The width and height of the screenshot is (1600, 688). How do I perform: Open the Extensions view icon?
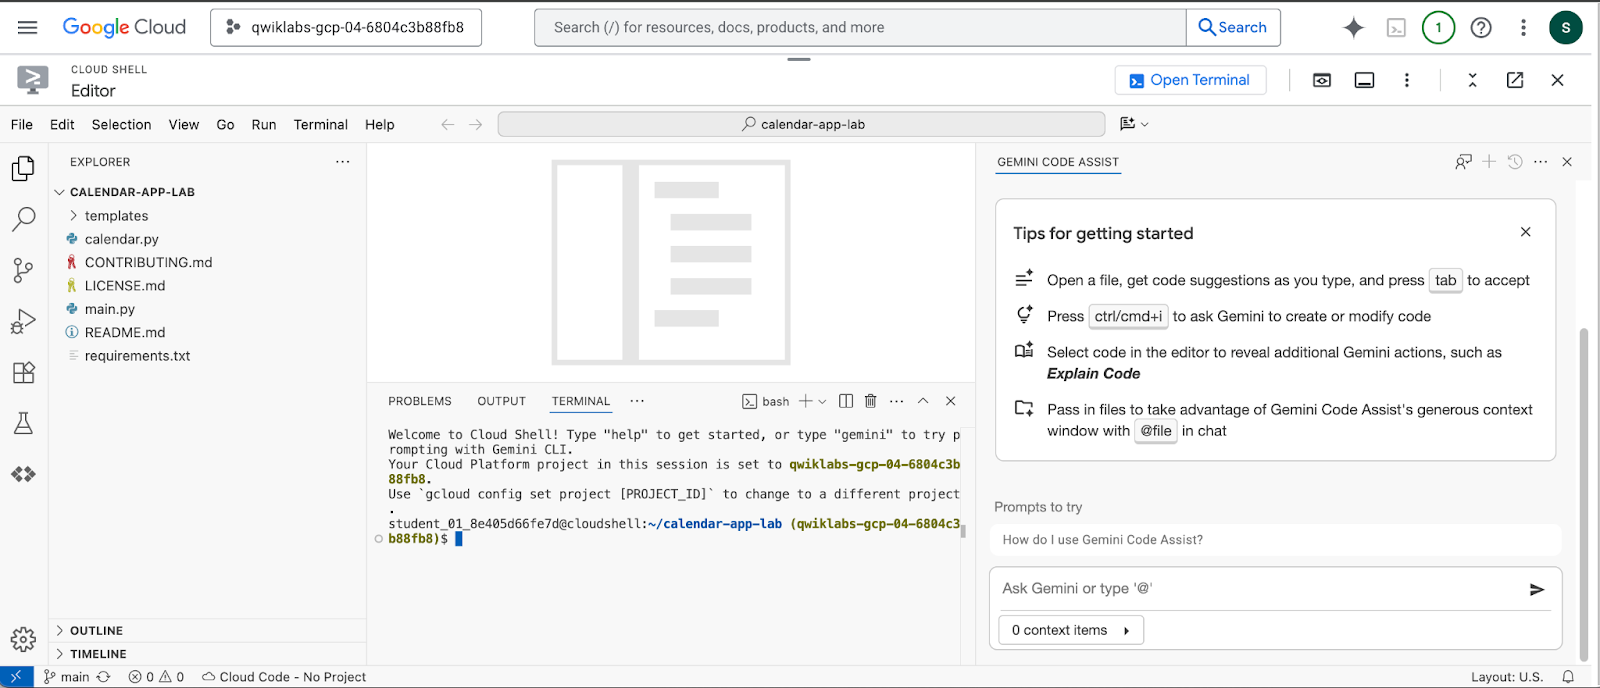[23, 373]
